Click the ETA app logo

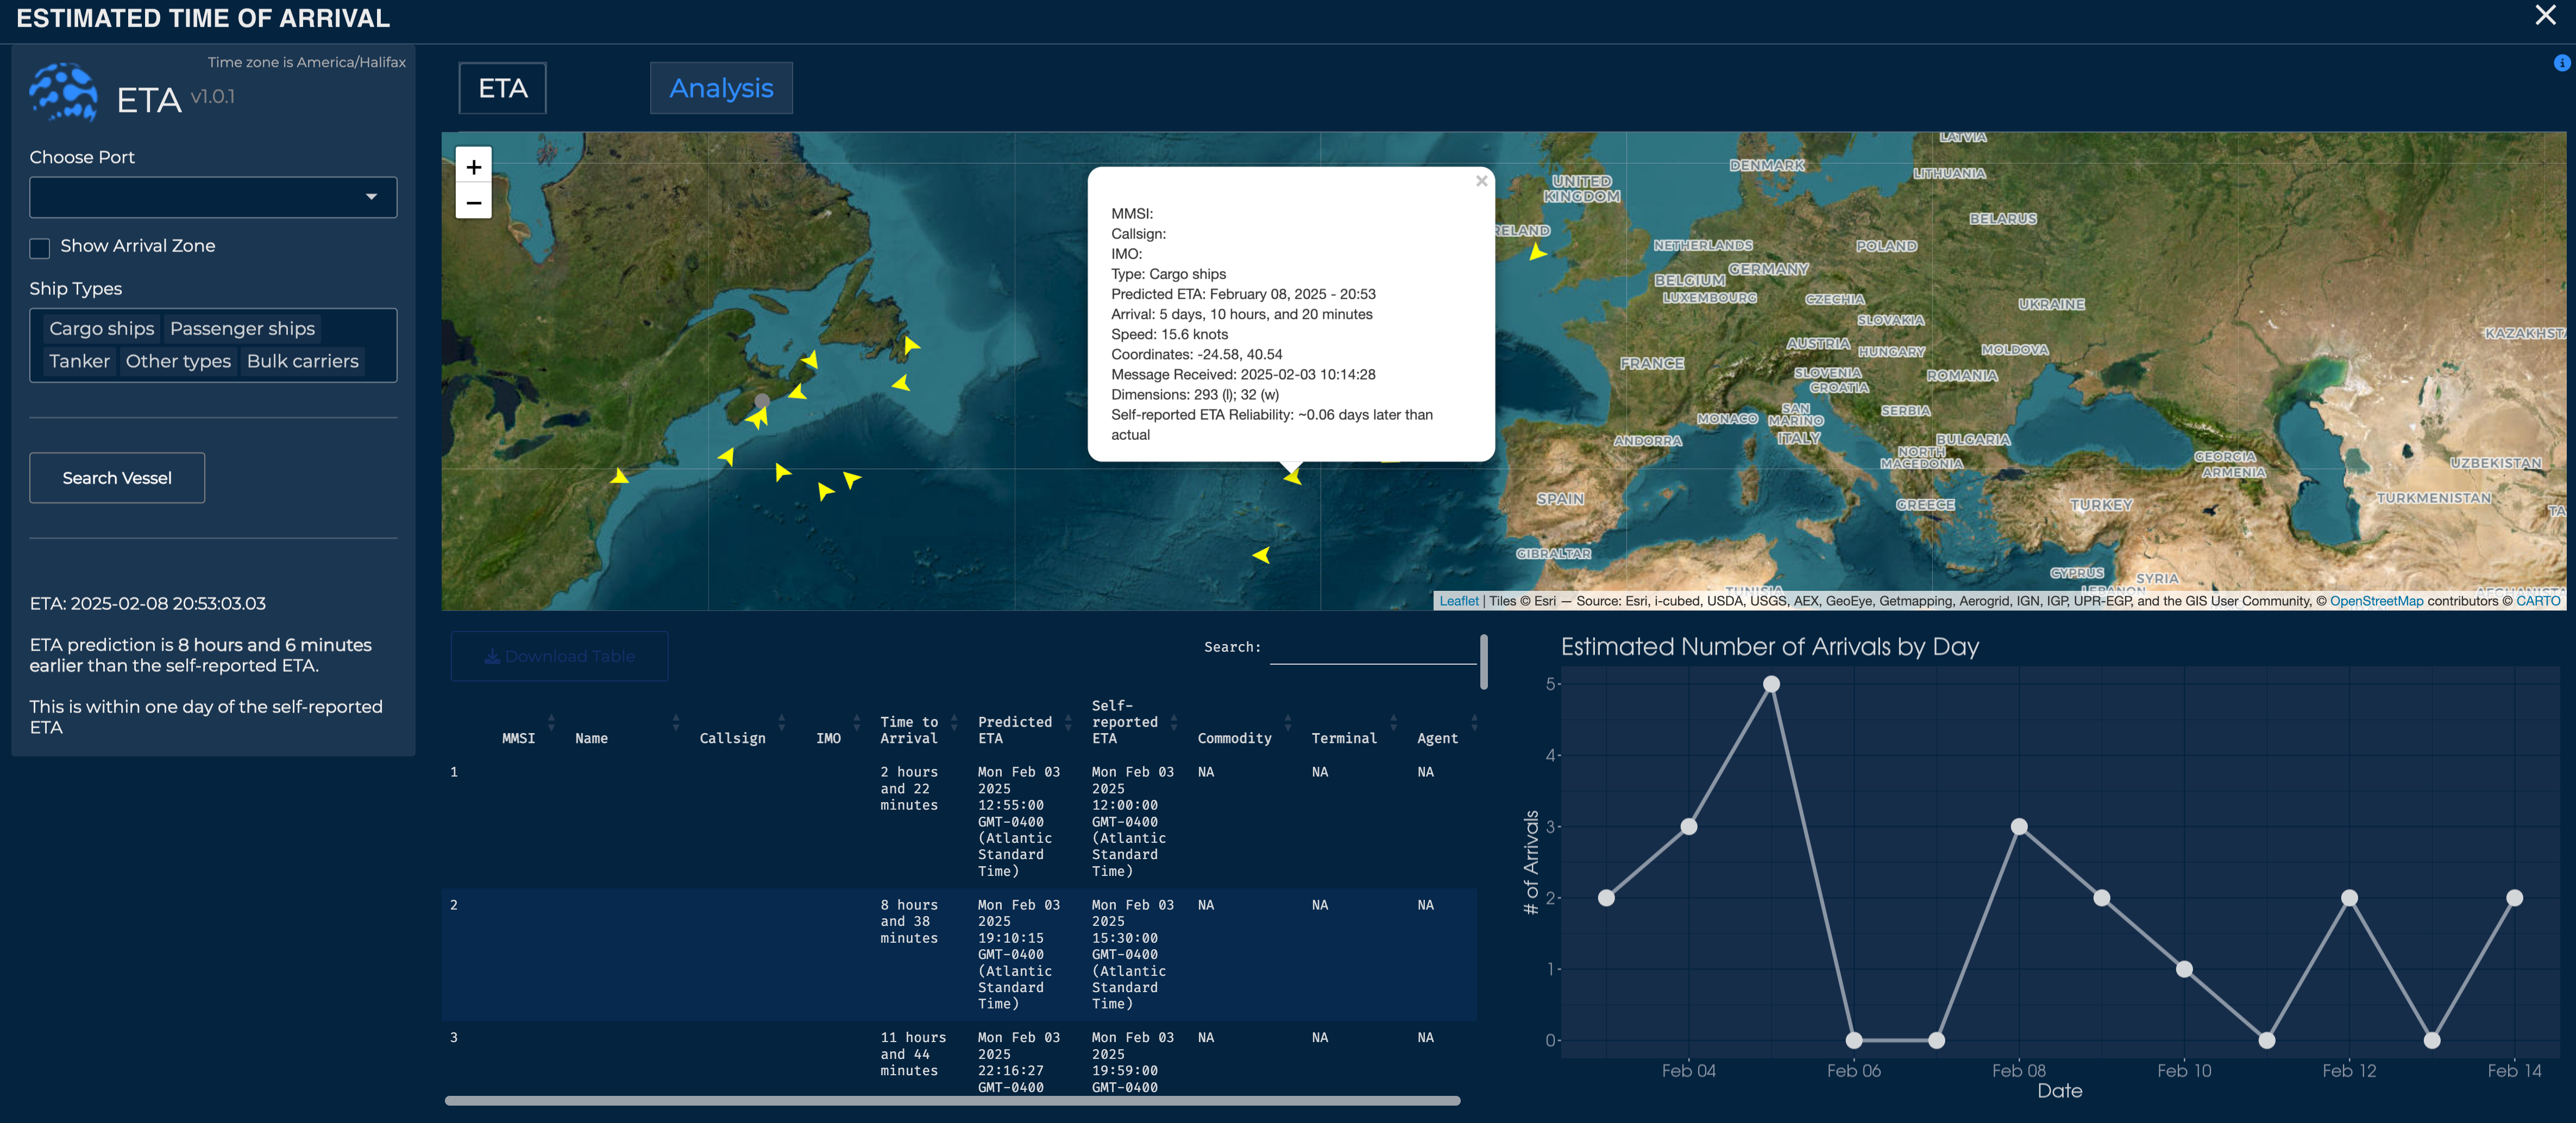[x=63, y=92]
